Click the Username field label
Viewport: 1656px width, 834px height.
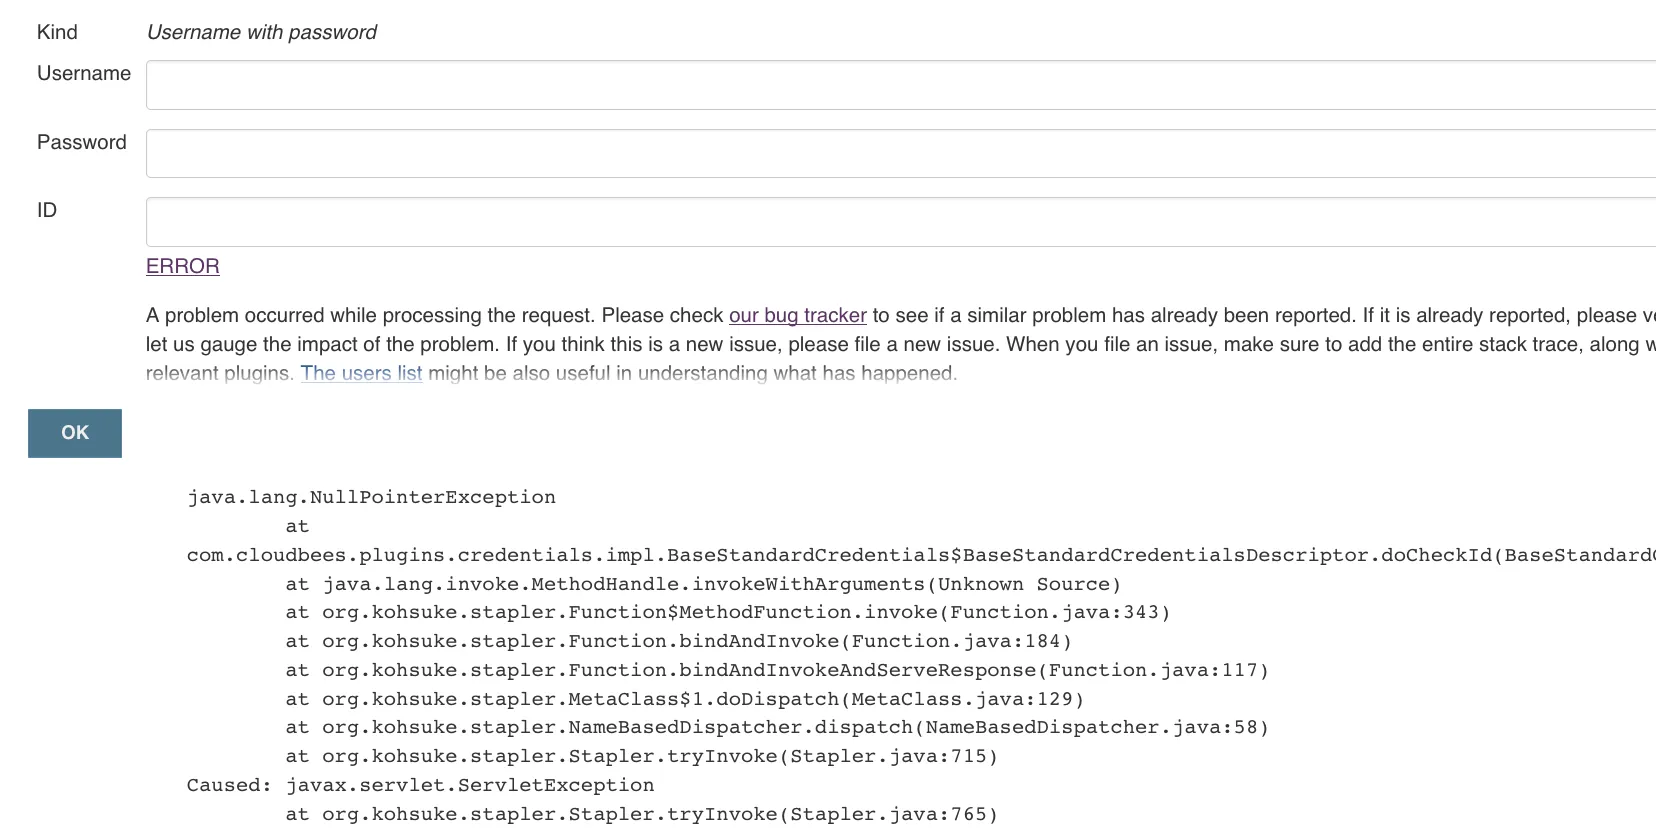pos(84,73)
